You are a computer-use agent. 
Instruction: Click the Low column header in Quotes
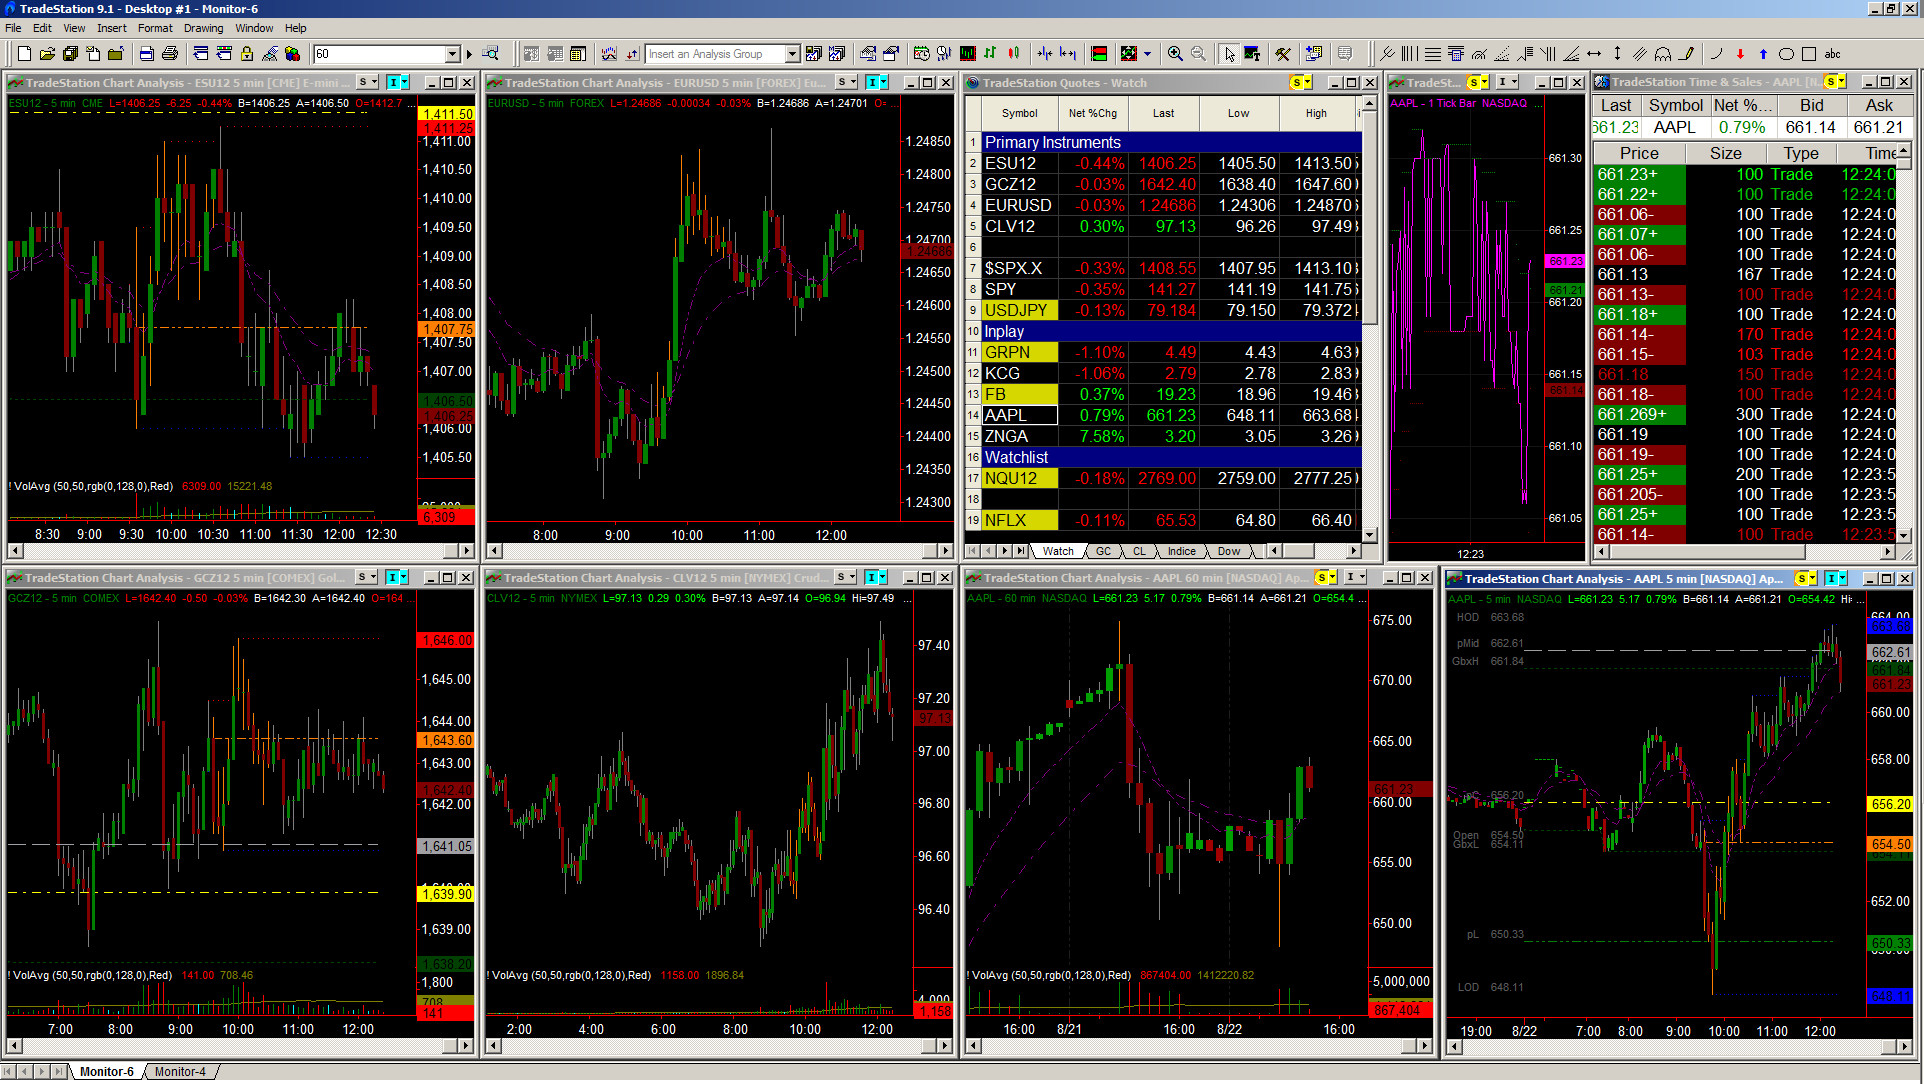[x=1238, y=113]
